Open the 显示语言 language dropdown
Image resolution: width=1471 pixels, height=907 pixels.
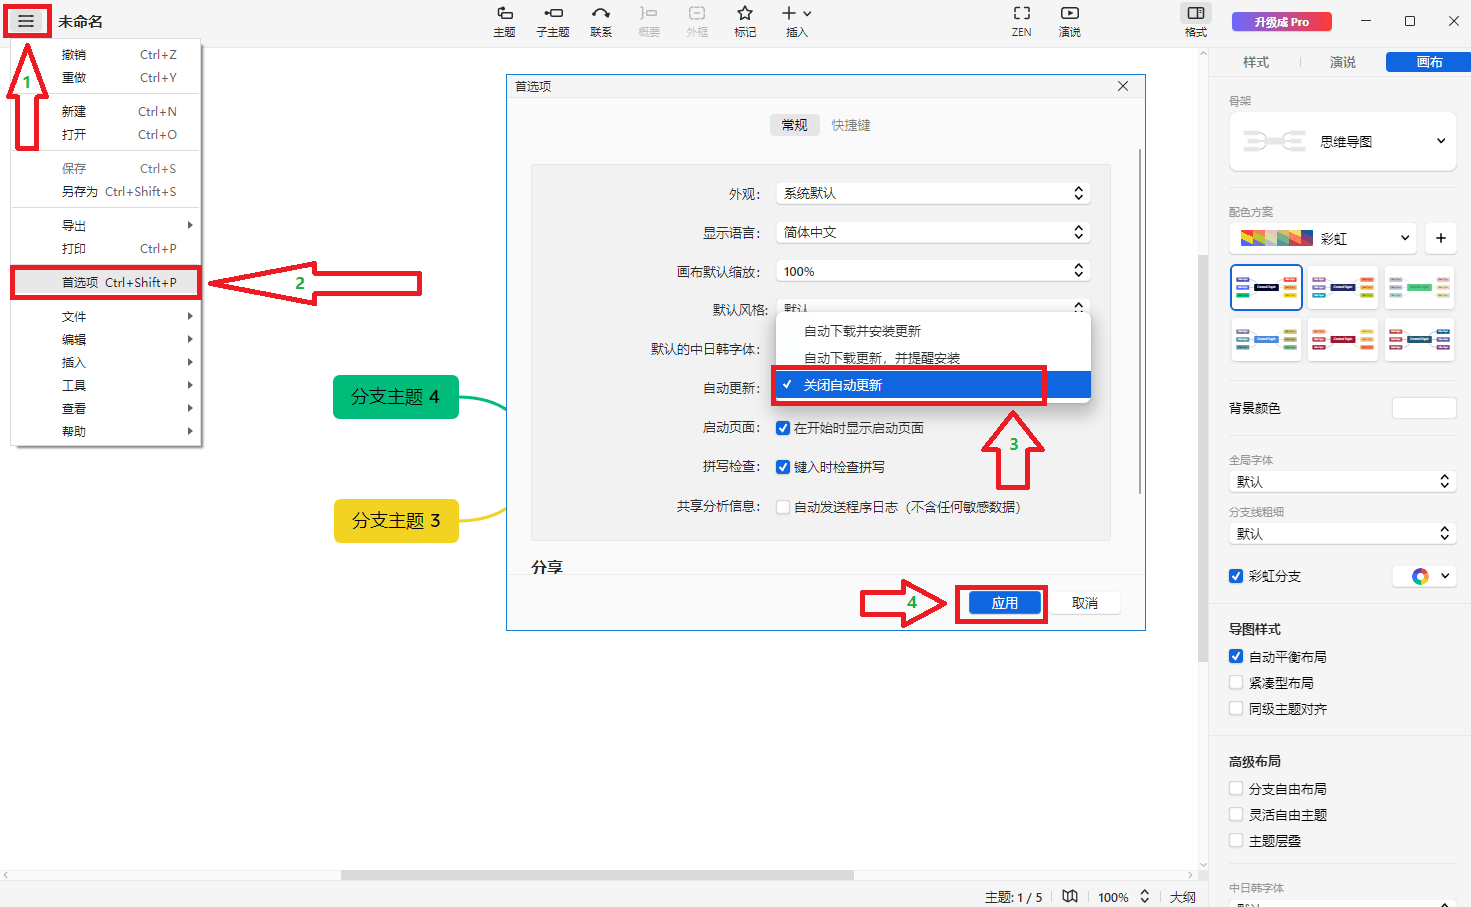coord(933,232)
